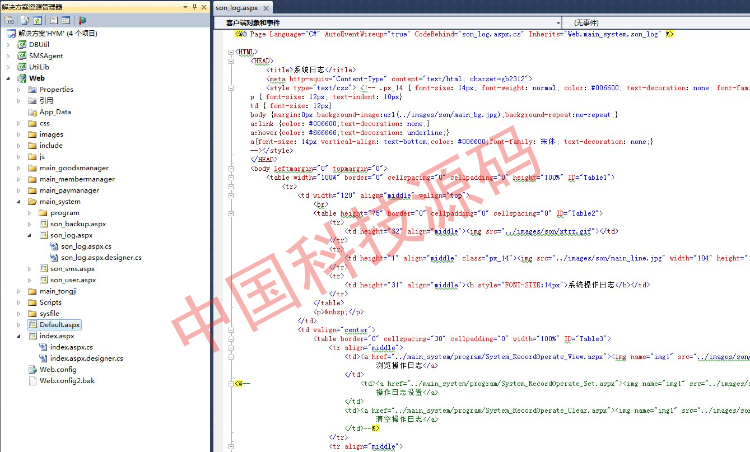Click the DBUtil project icon
This screenshot has height=452, width=750.
22,44
